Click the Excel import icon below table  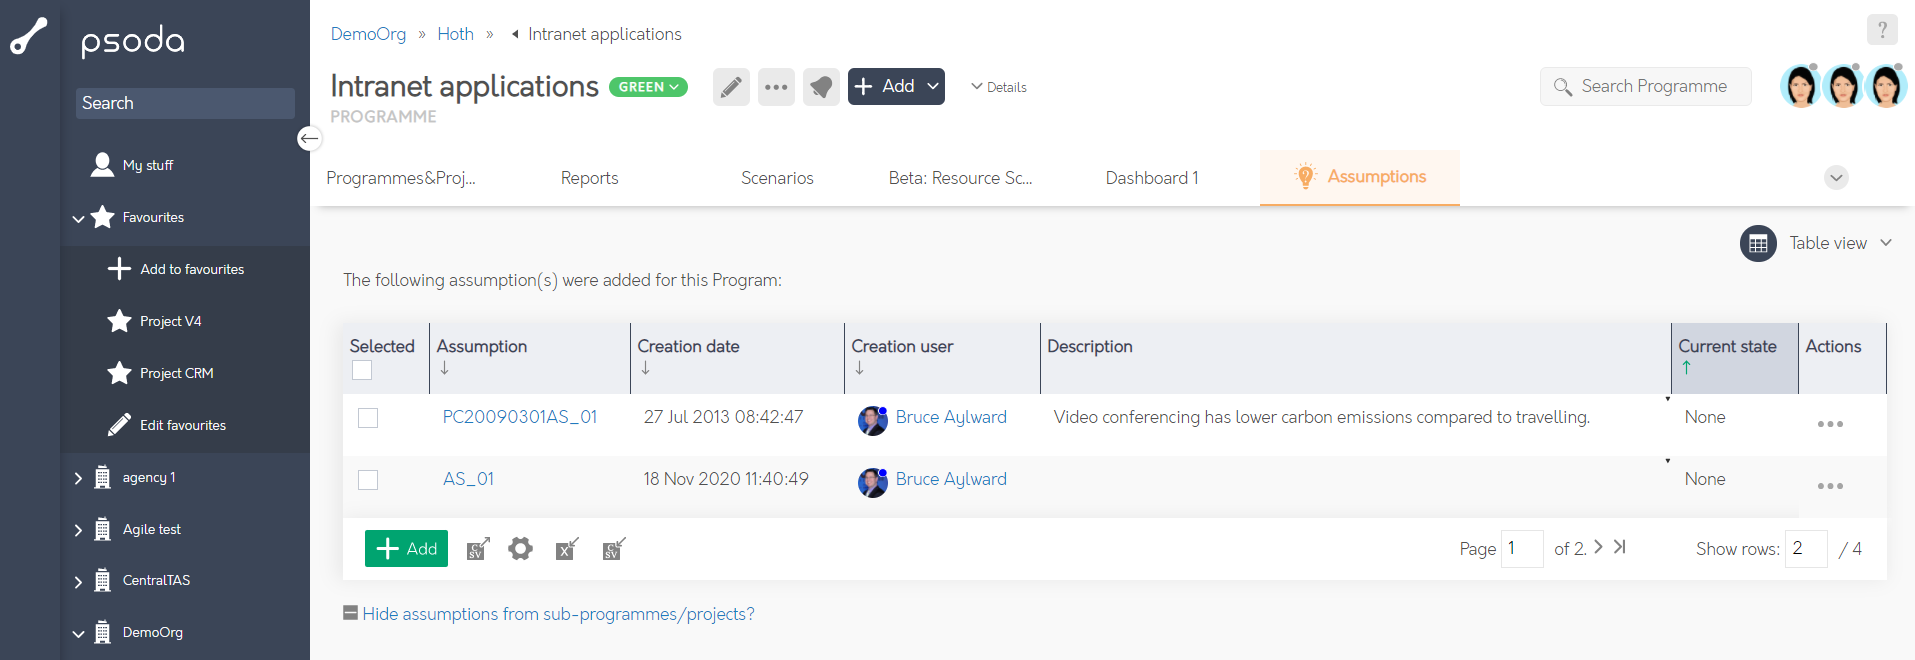pos(567,549)
